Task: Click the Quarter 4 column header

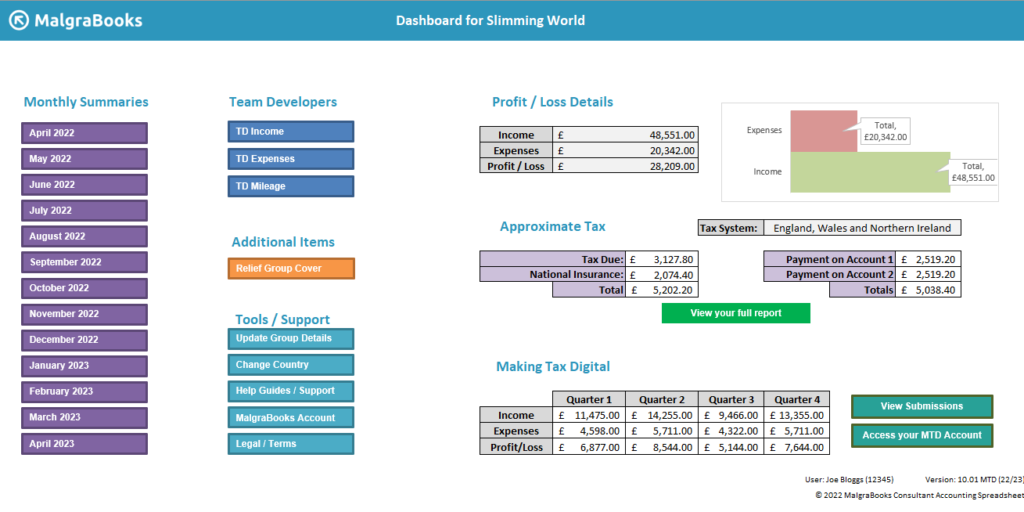Action: click(797, 399)
